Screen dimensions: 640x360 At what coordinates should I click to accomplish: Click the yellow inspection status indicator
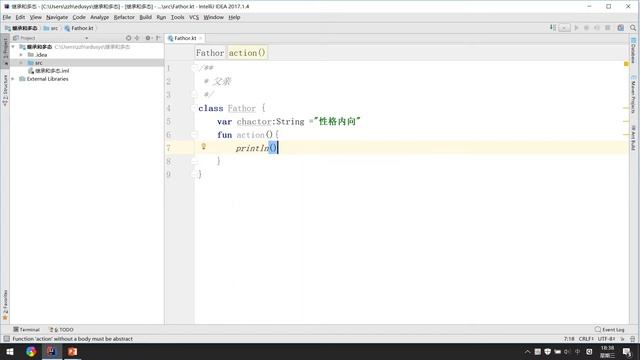pyautogui.click(x=626, y=64)
